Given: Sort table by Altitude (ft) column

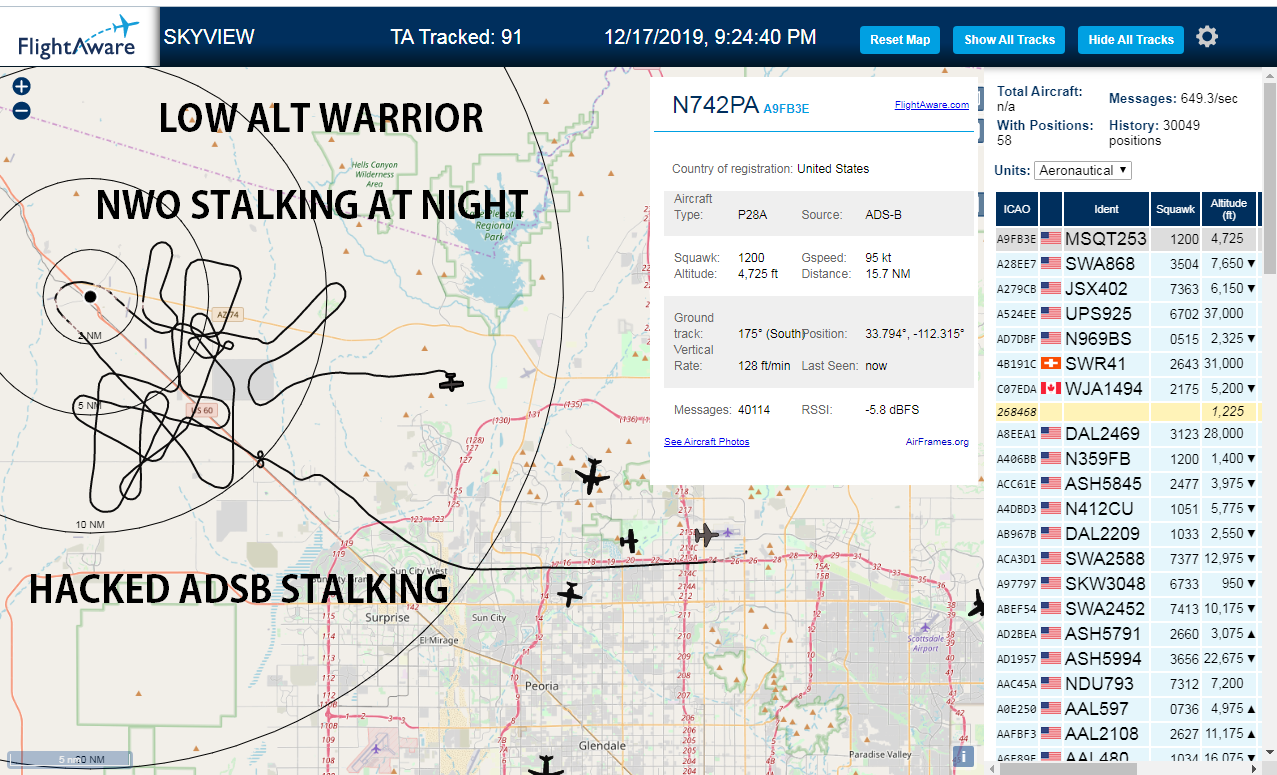Looking at the screenshot, I should tap(1228, 209).
